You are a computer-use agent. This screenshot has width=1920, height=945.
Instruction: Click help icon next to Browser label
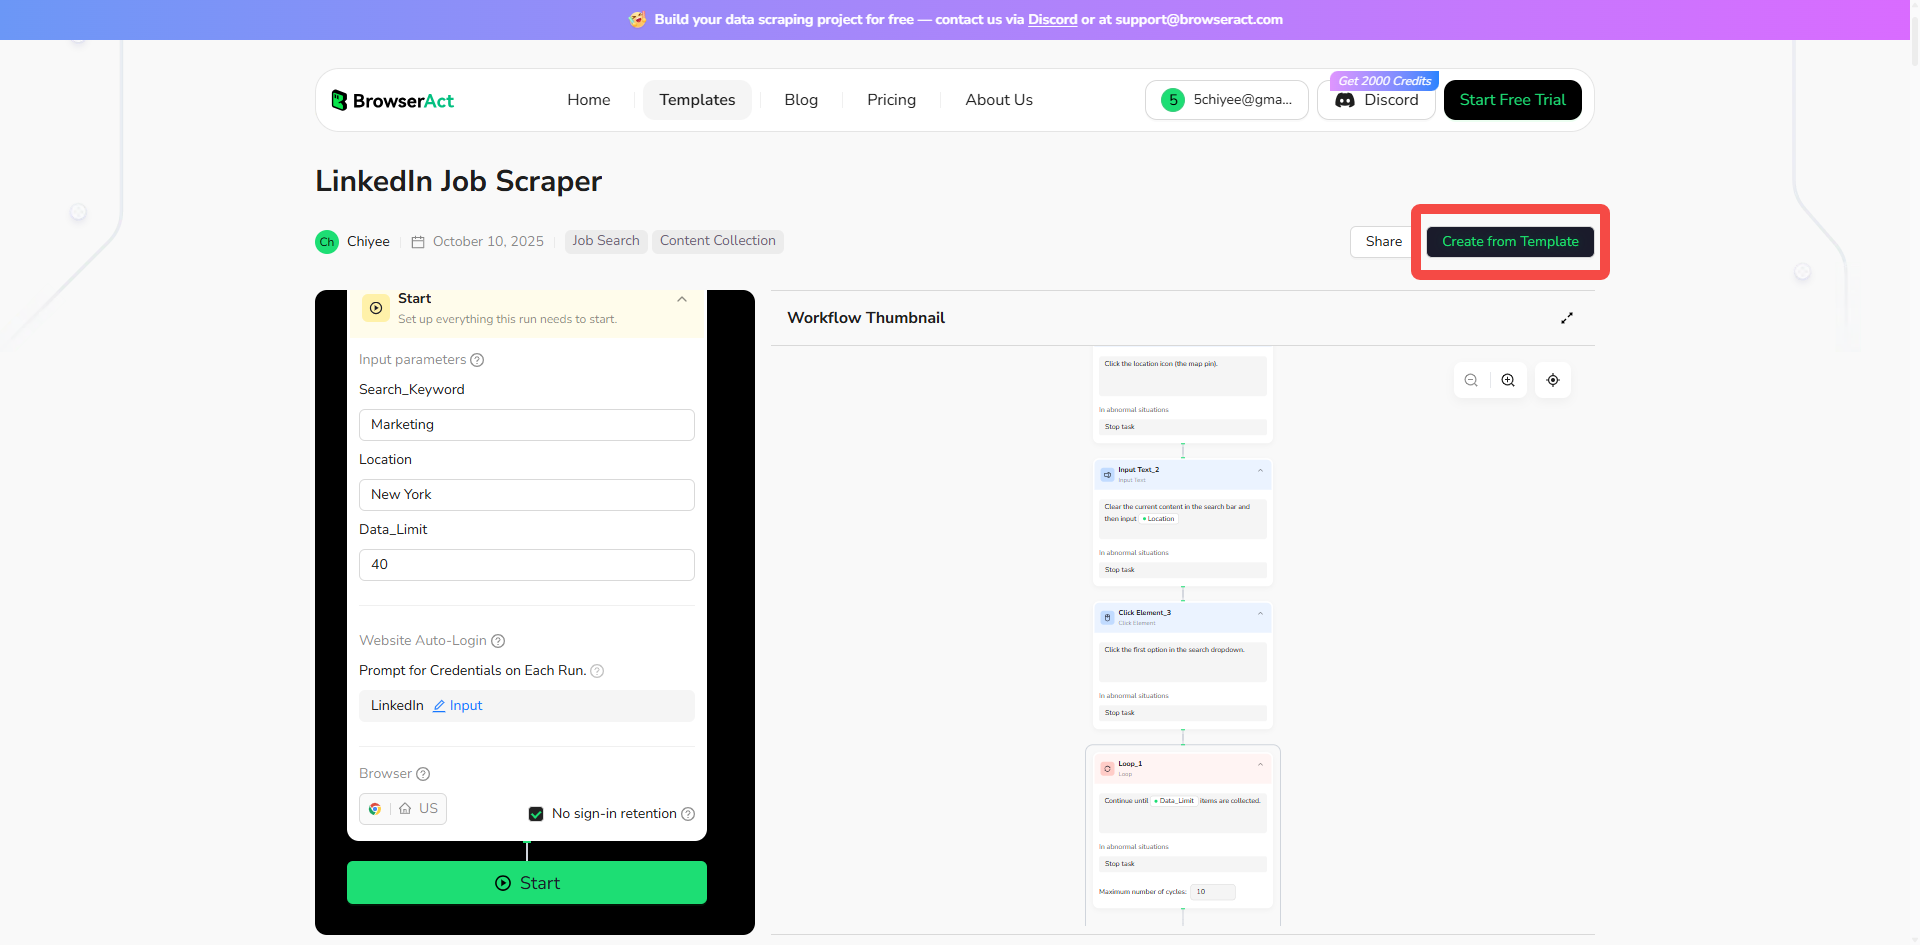click(x=423, y=774)
